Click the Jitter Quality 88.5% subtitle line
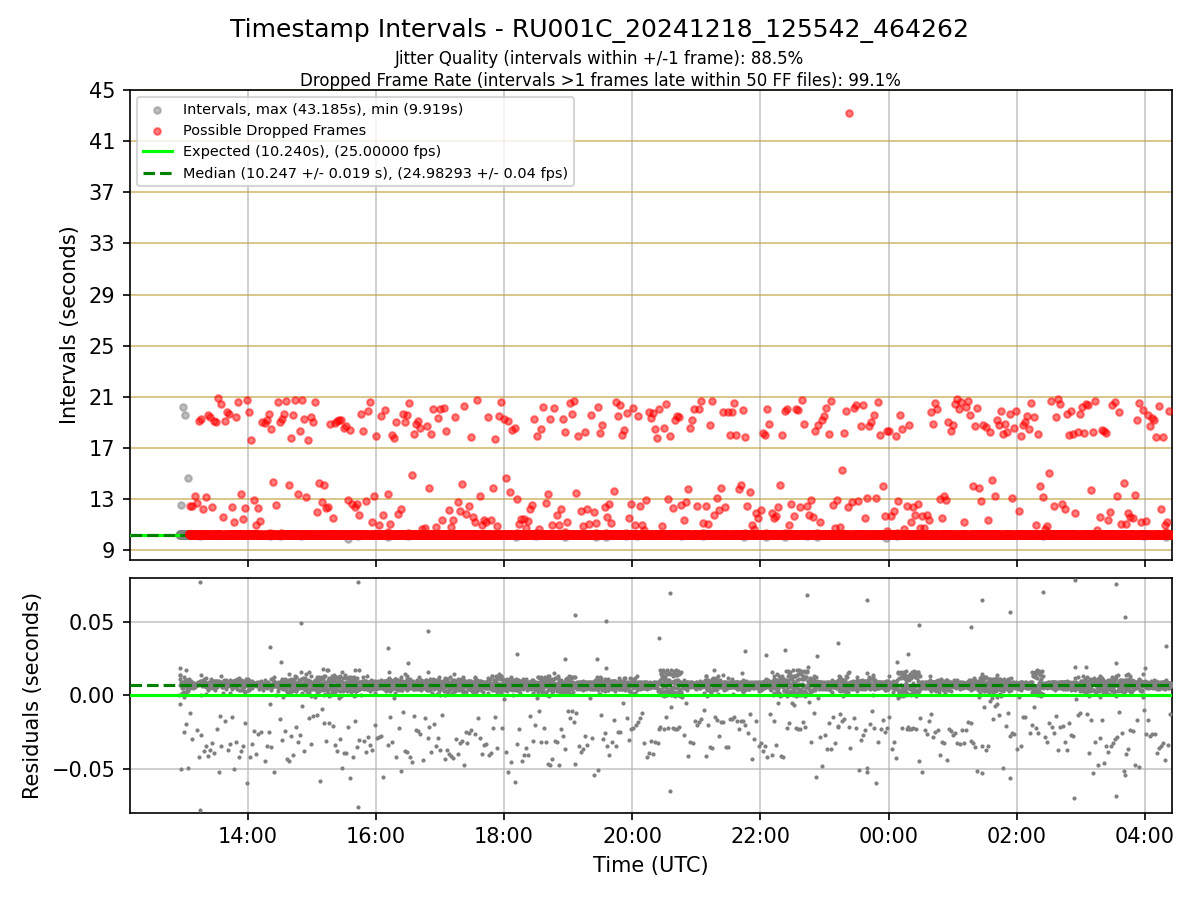1200x900 pixels. pyautogui.click(x=599, y=58)
